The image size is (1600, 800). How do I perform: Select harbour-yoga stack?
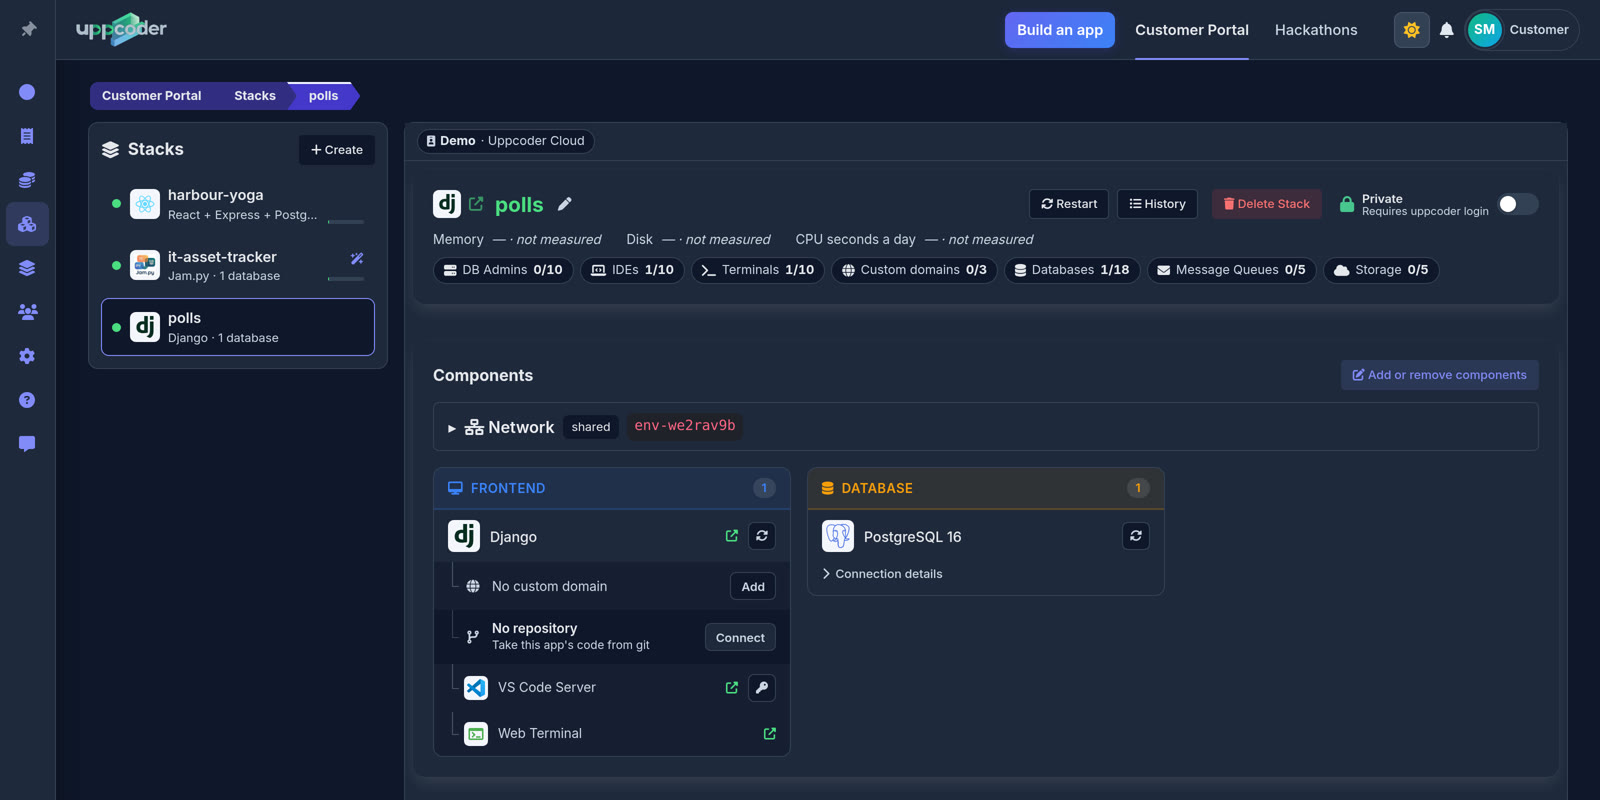pos(238,204)
